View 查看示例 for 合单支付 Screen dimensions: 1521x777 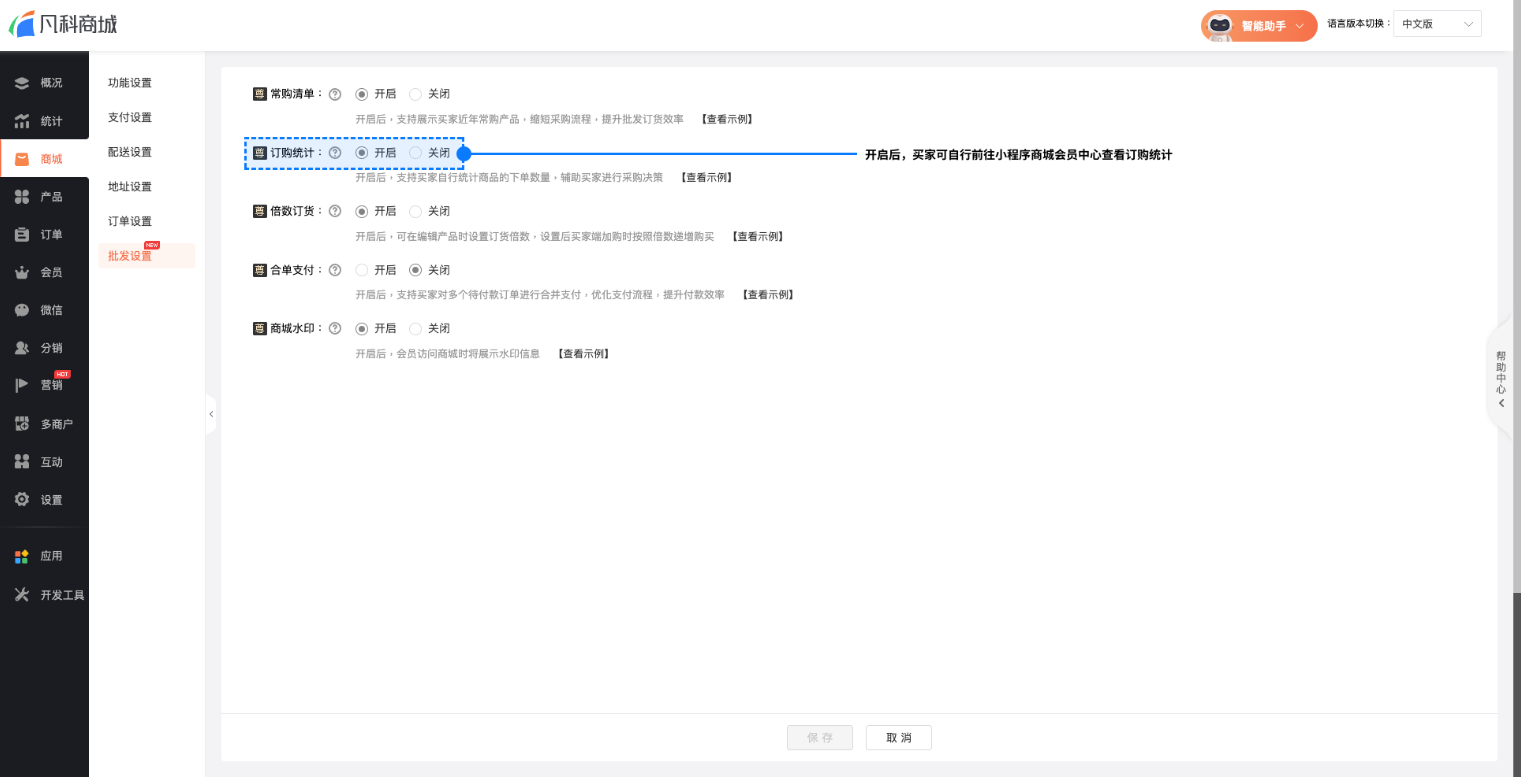(768, 295)
